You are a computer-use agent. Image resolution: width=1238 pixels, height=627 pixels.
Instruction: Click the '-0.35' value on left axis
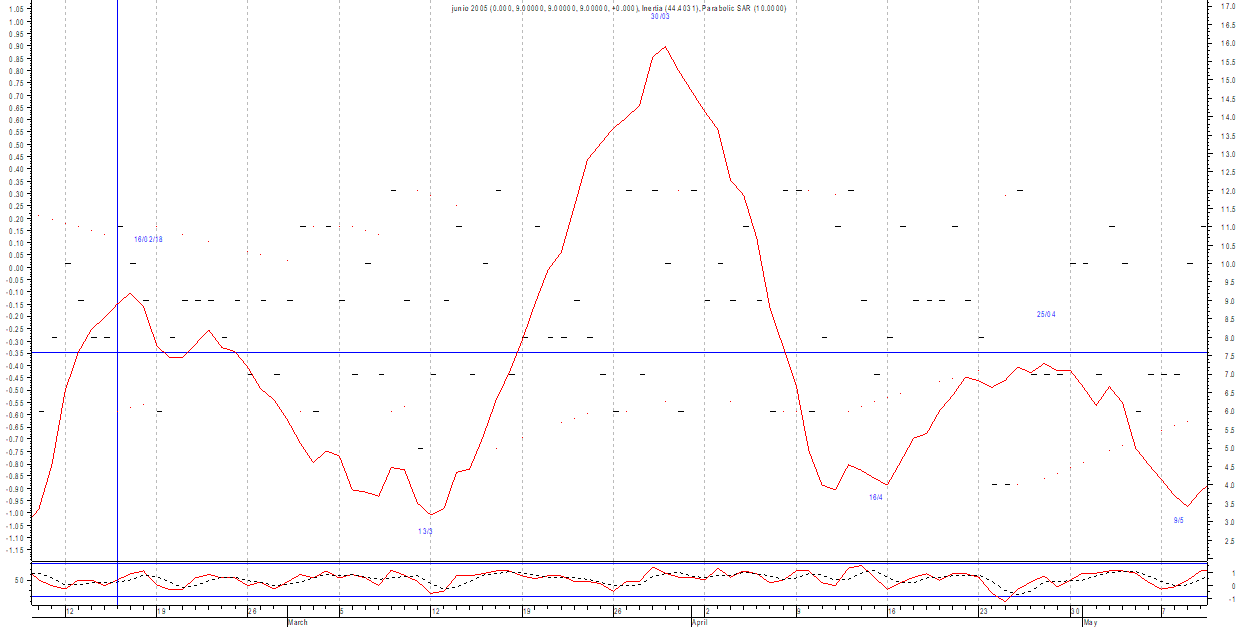17,354
